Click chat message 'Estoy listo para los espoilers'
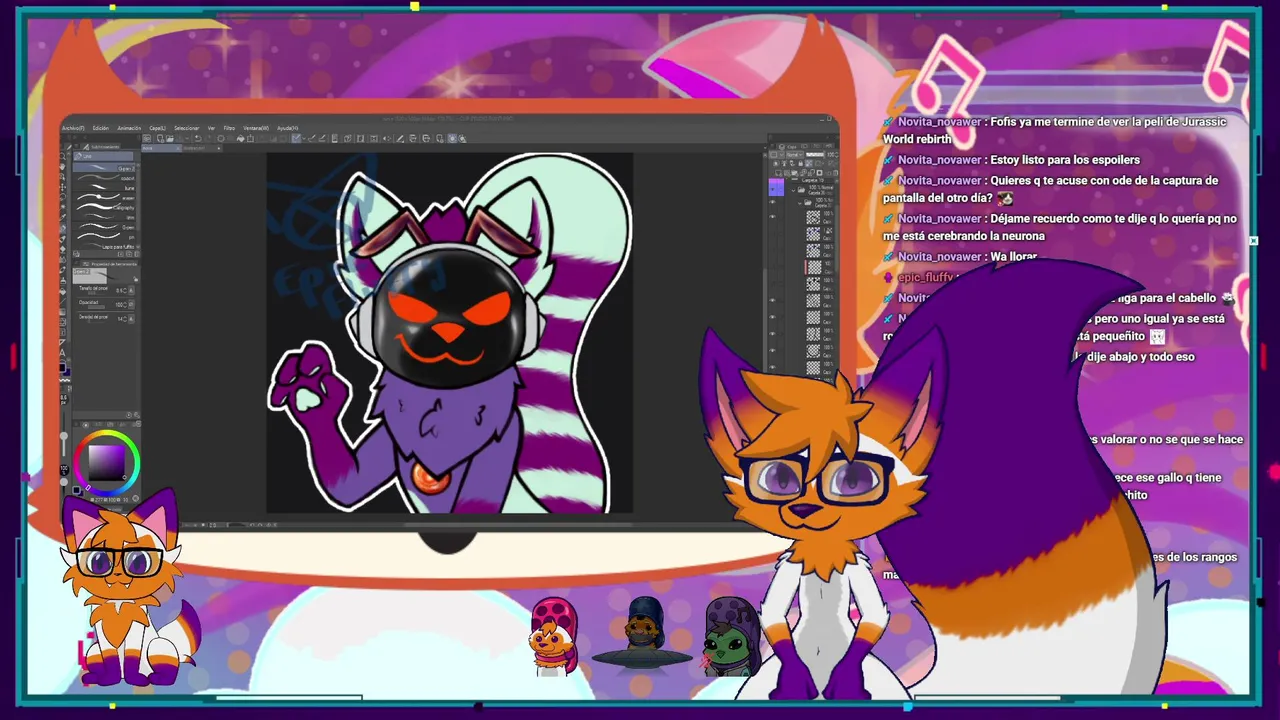This screenshot has width=1280, height=720. pos(1065,160)
